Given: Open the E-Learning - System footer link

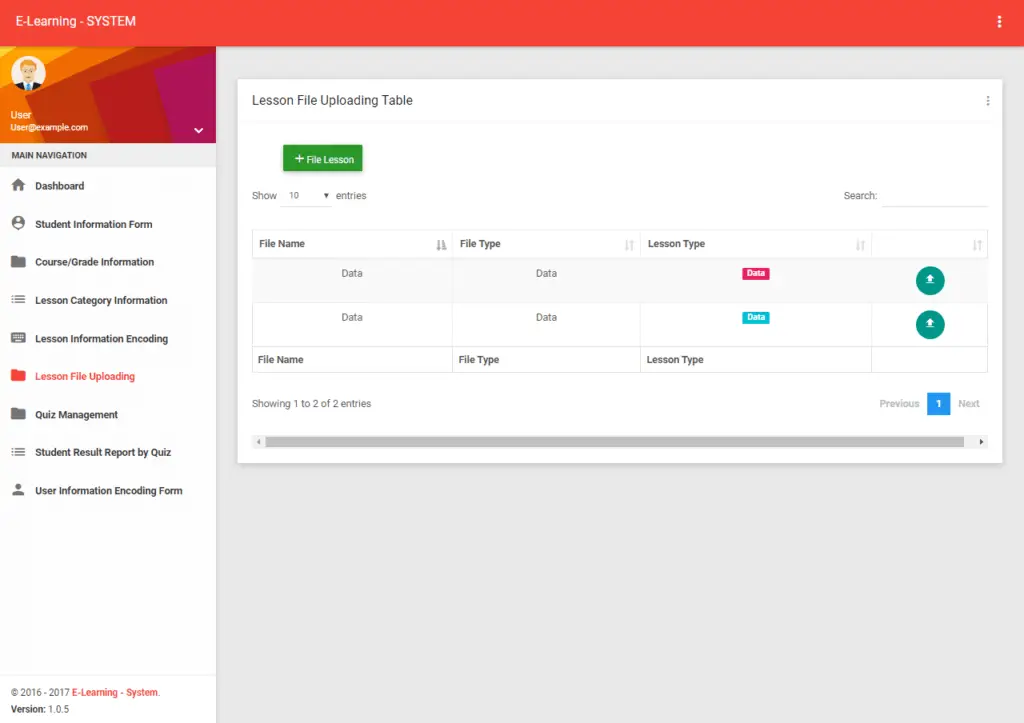Looking at the screenshot, I should 113,691.
